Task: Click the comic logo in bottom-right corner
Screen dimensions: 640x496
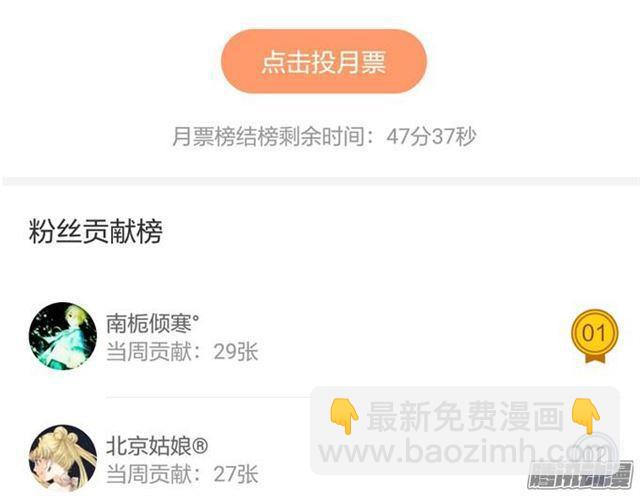Action: [x=580, y=475]
